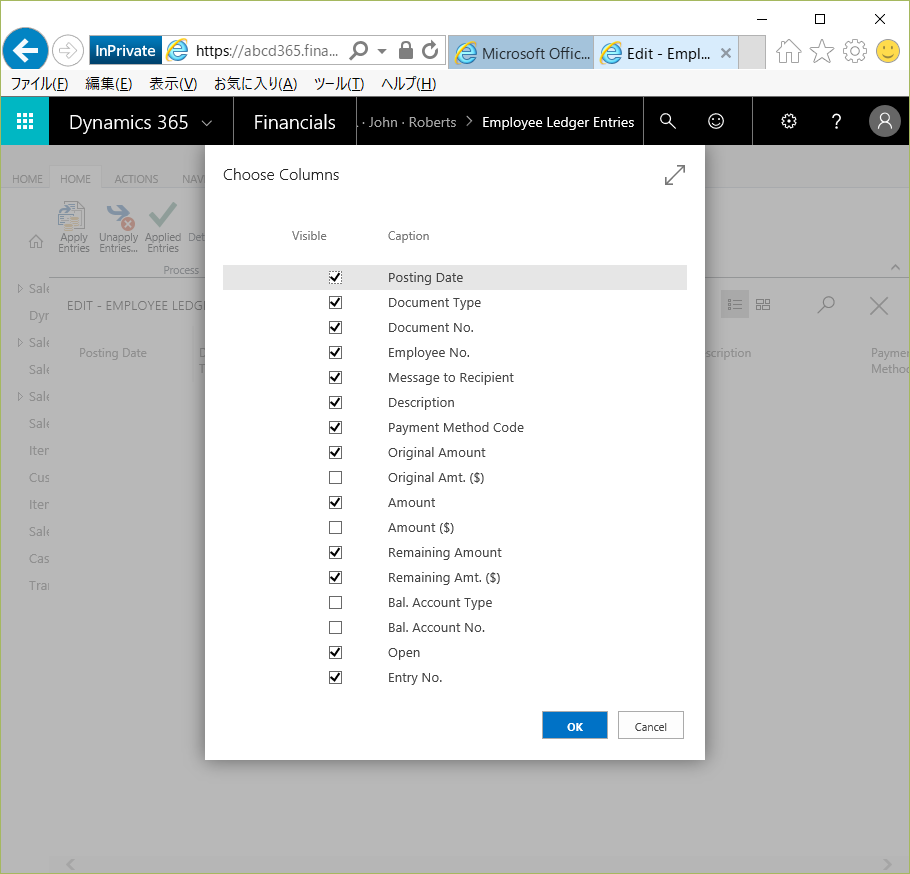
Task: Uncheck the Description column checkbox
Action: click(335, 402)
